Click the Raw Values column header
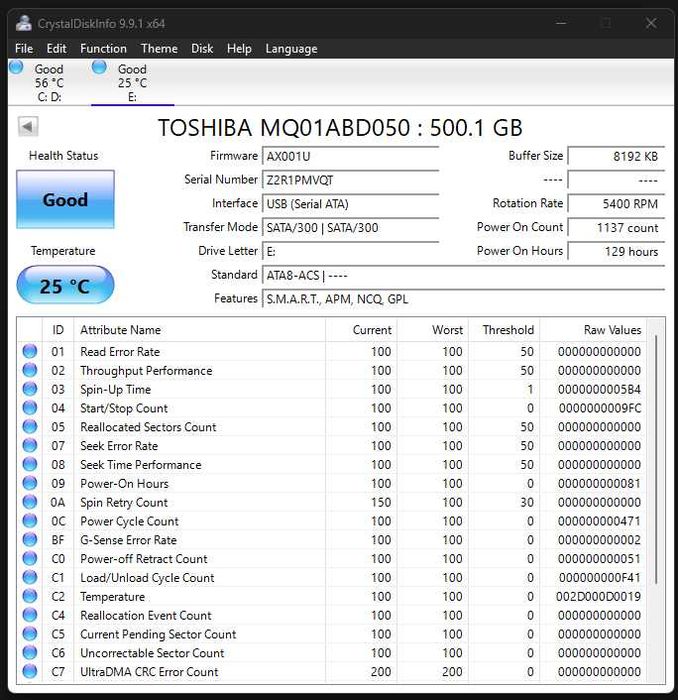The width and height of the screenshot is (678, 700). pyautogui.click(x=593, y=330)
